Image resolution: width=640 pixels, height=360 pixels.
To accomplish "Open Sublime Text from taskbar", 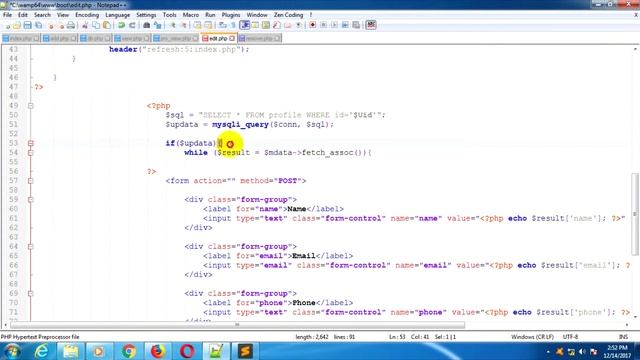I will [245, 351].
